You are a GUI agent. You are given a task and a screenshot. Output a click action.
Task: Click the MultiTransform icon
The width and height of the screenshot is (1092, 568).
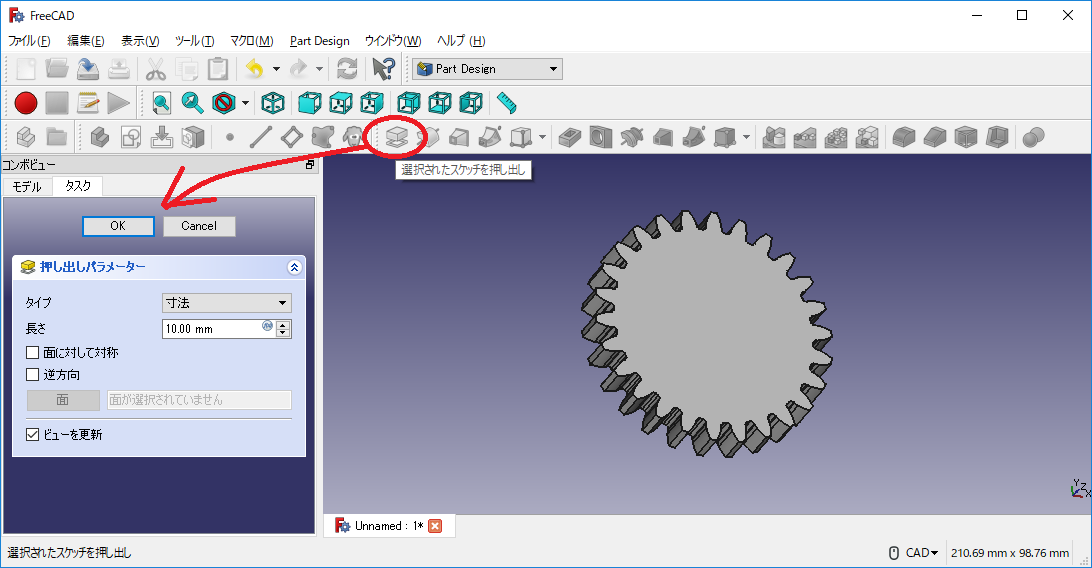[867, 137]
